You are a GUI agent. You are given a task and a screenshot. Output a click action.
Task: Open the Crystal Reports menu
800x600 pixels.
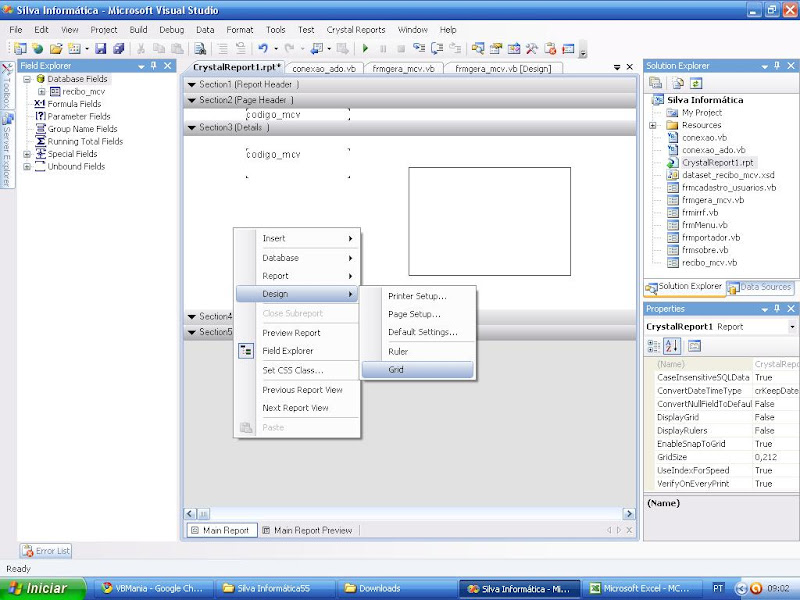coord(356,30)
